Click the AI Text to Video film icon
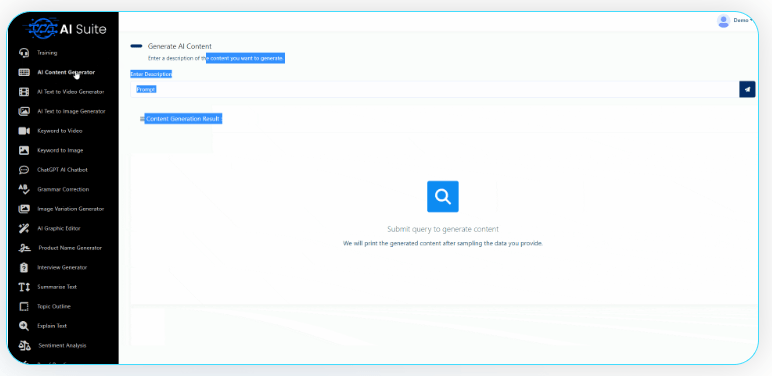The image size is (772, 376). [24, 92]
